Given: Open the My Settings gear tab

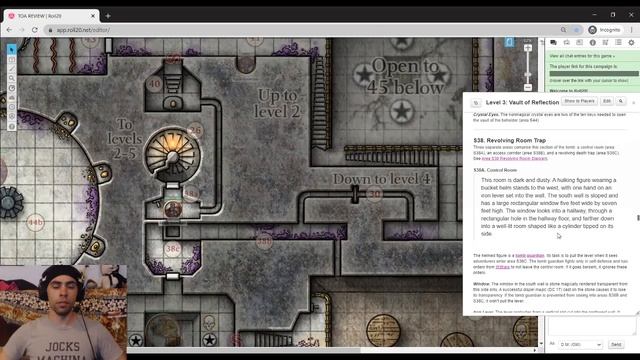Looking at the screenshot, I should coord(631,42).
